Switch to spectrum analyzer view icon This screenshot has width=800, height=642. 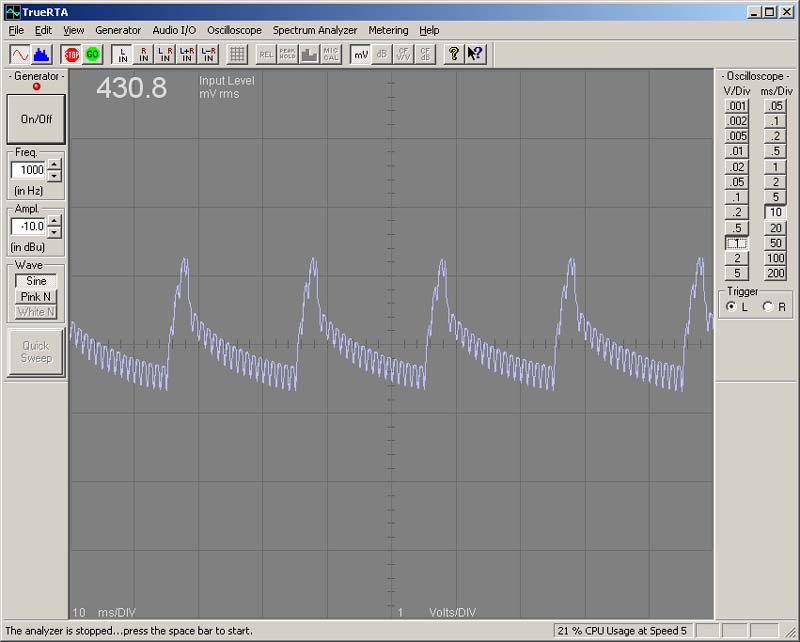41,54
